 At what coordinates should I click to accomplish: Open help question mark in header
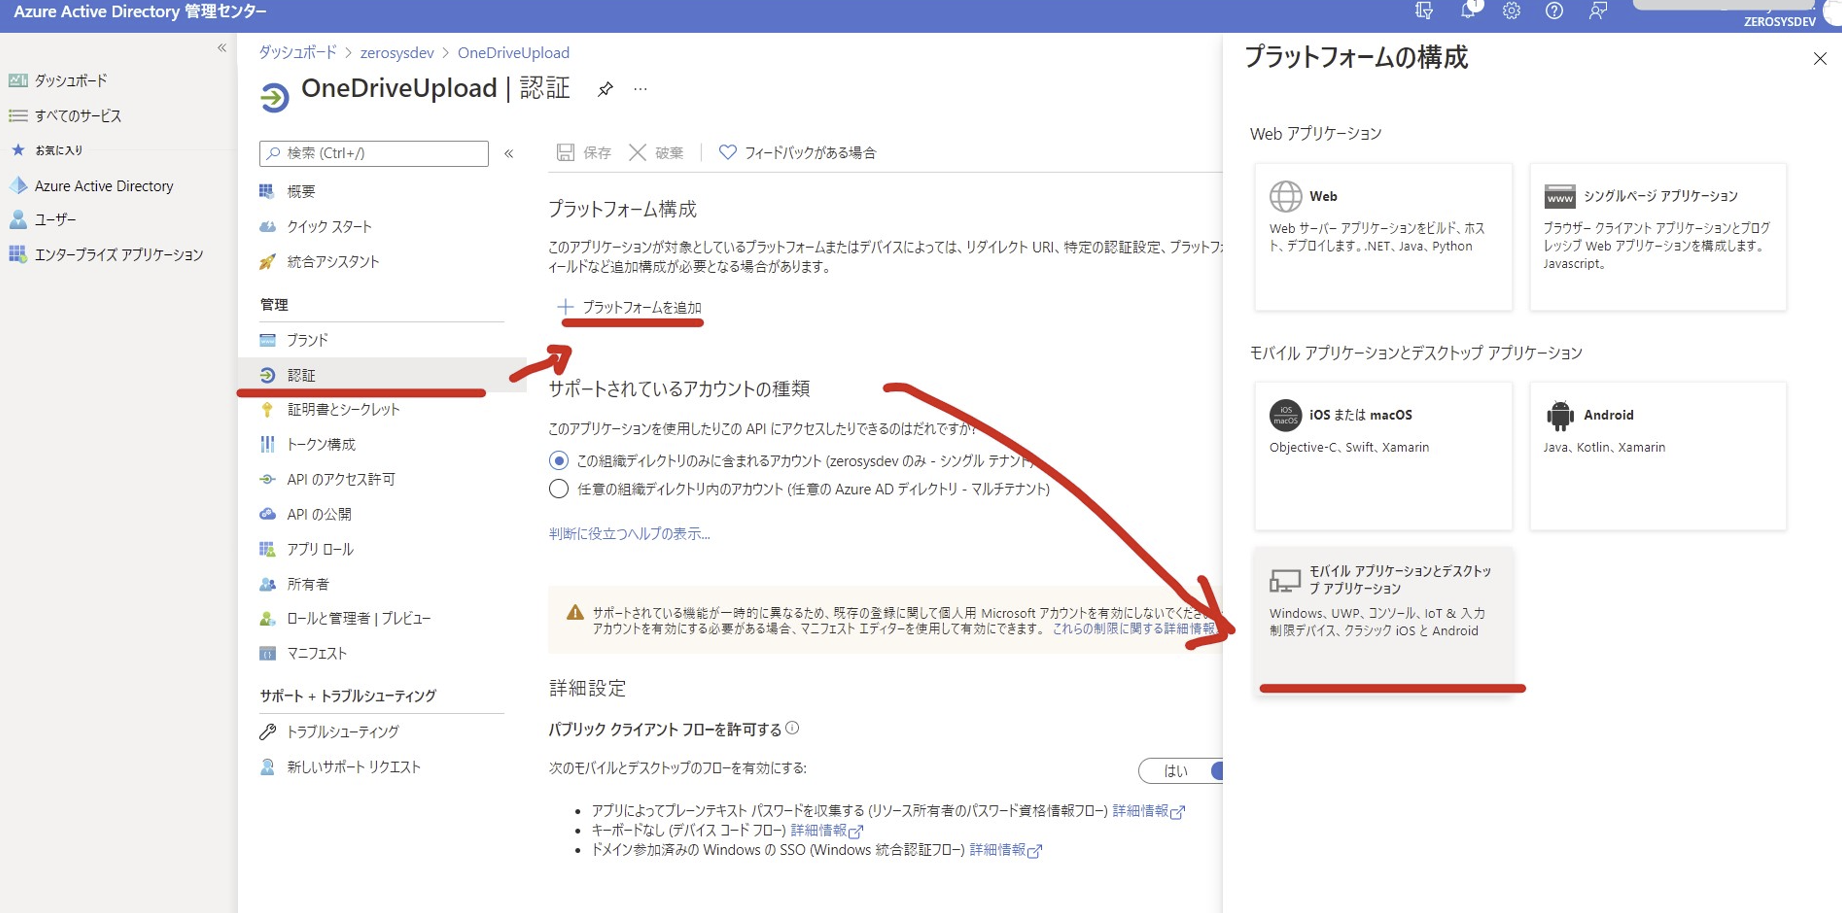pyautogui.click(x=1554, y=11)
